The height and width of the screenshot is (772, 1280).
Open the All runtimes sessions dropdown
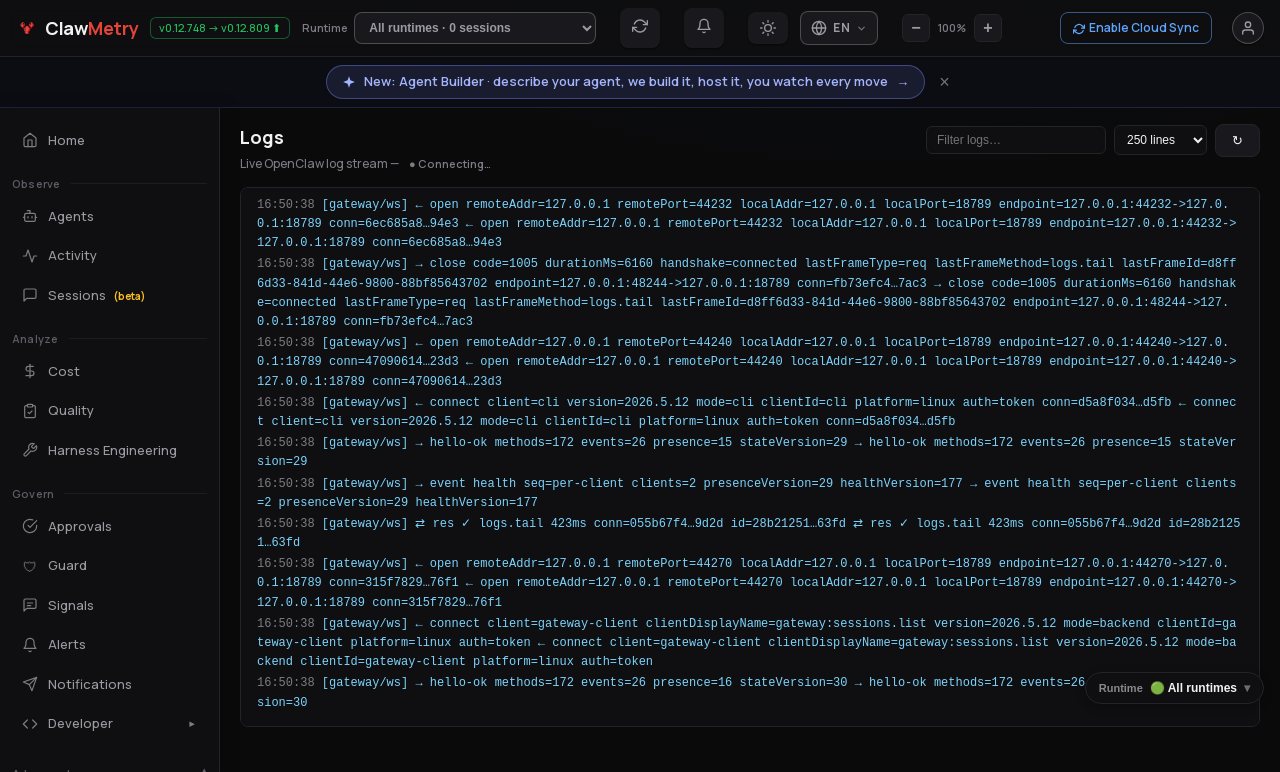point(475,28)
